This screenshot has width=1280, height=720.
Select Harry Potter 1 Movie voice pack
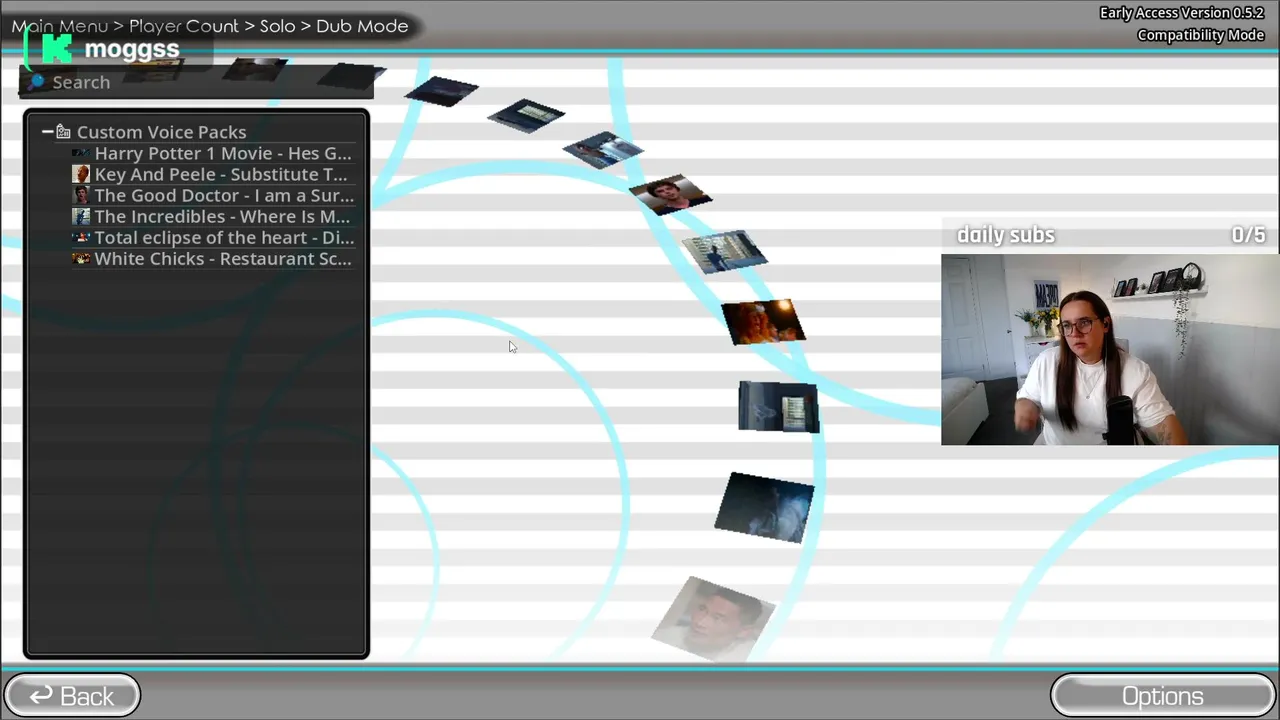click(x=212, y=153)
